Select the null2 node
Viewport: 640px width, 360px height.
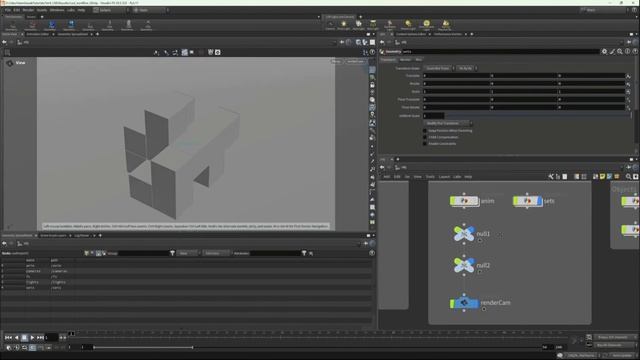(x=464, y=265)
